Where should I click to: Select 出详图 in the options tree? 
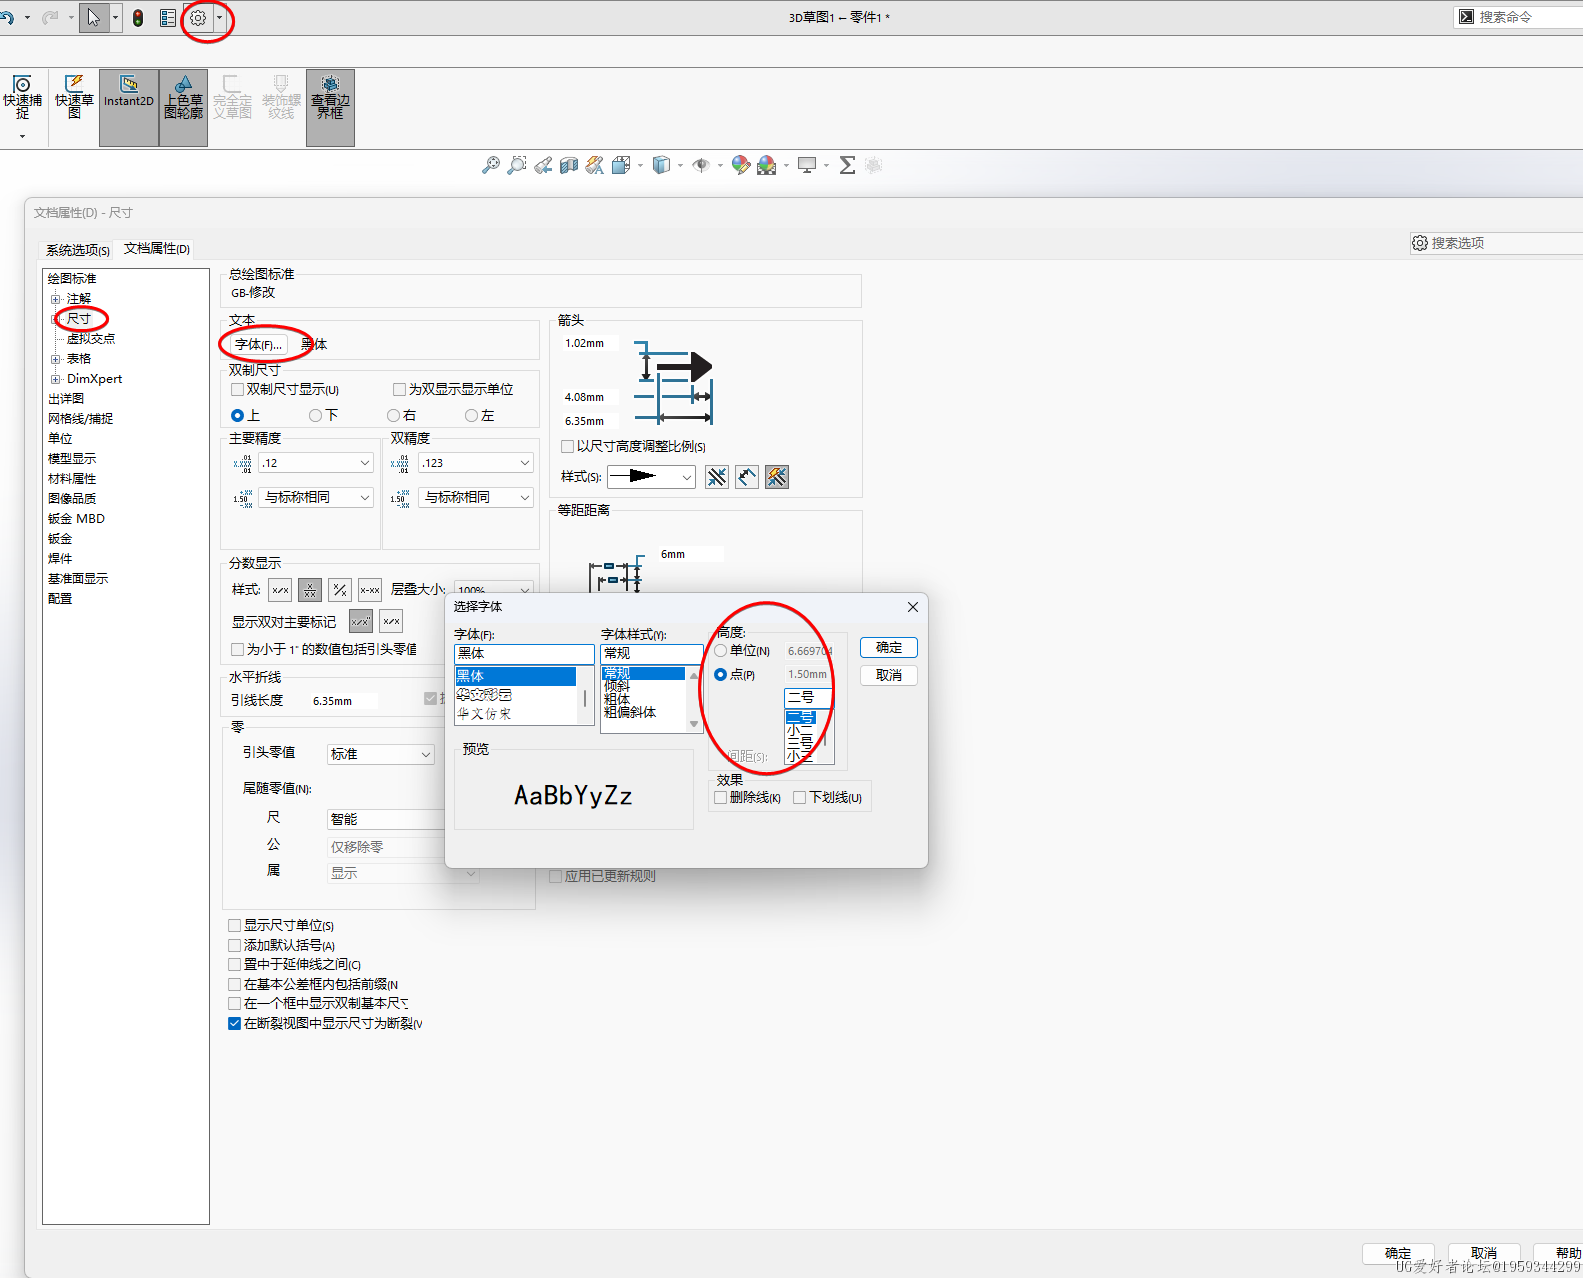[66, 399]
